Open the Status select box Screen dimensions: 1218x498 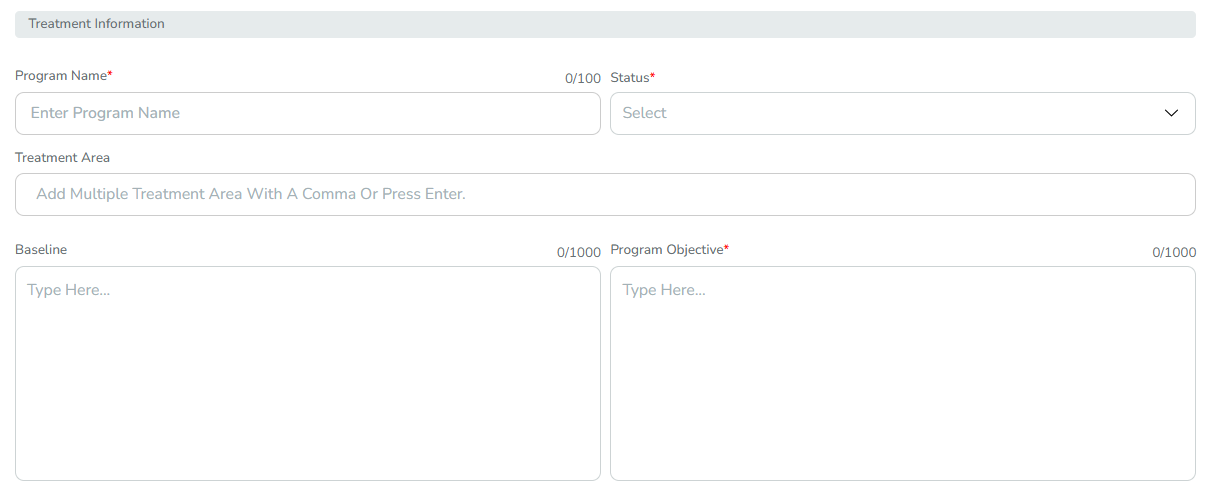[903, 114]
